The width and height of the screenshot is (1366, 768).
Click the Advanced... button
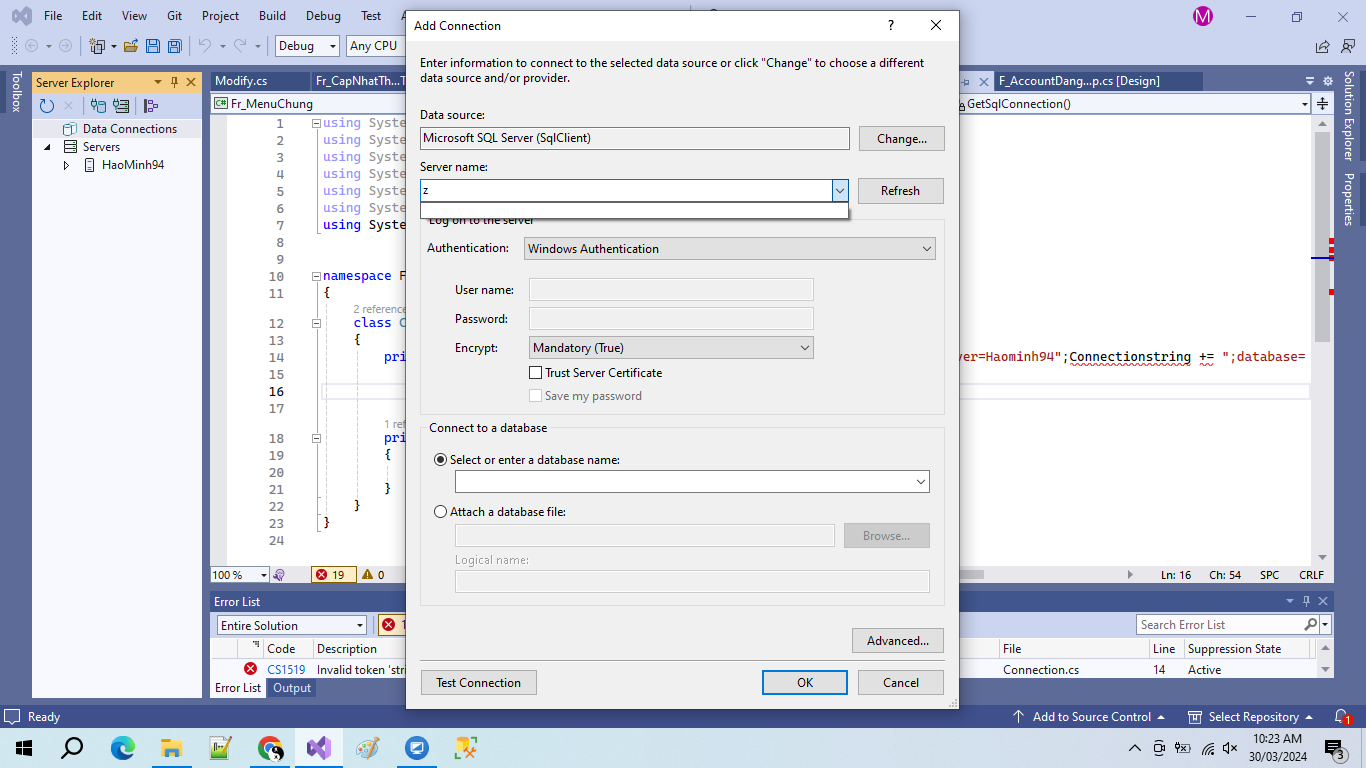[898, 641]
